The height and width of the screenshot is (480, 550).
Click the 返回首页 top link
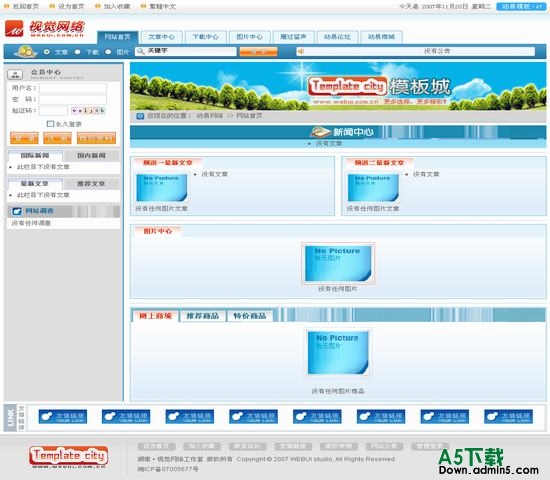(26, 6)
